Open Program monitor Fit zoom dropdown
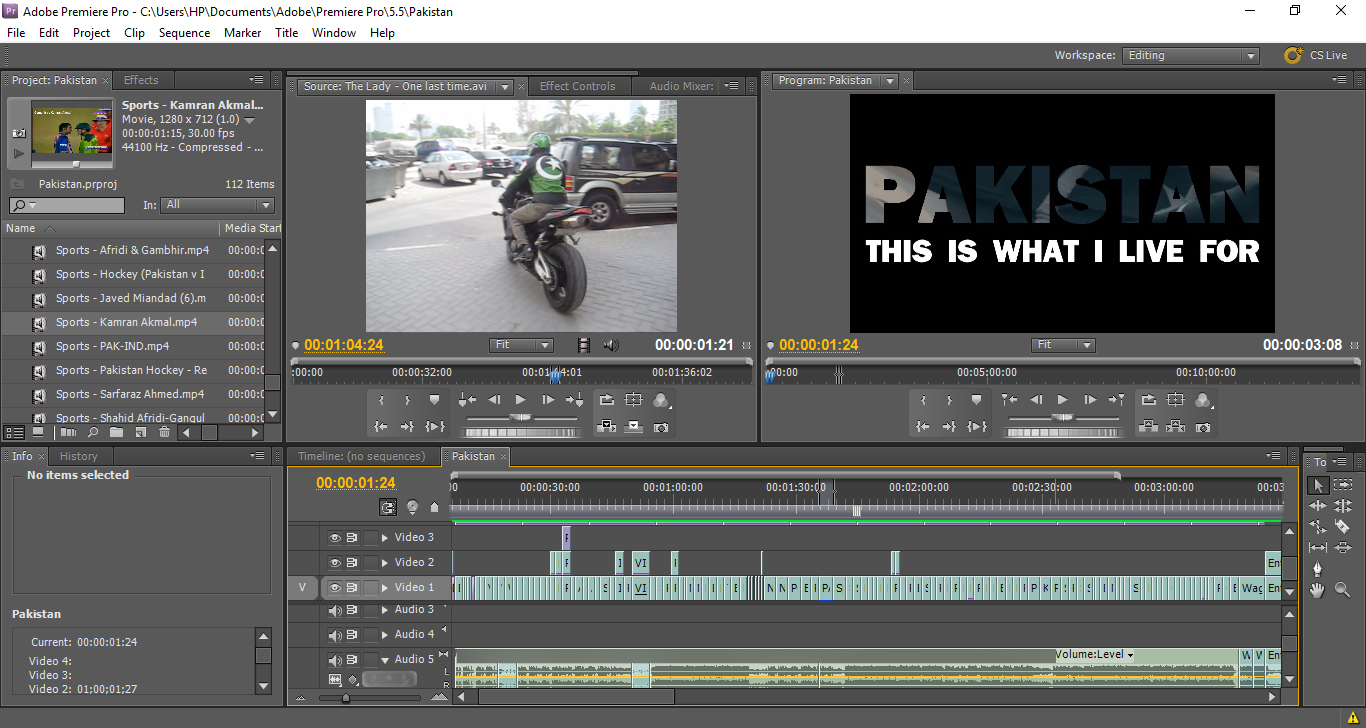This screenshot has width=1366, height=728. 1063,345
